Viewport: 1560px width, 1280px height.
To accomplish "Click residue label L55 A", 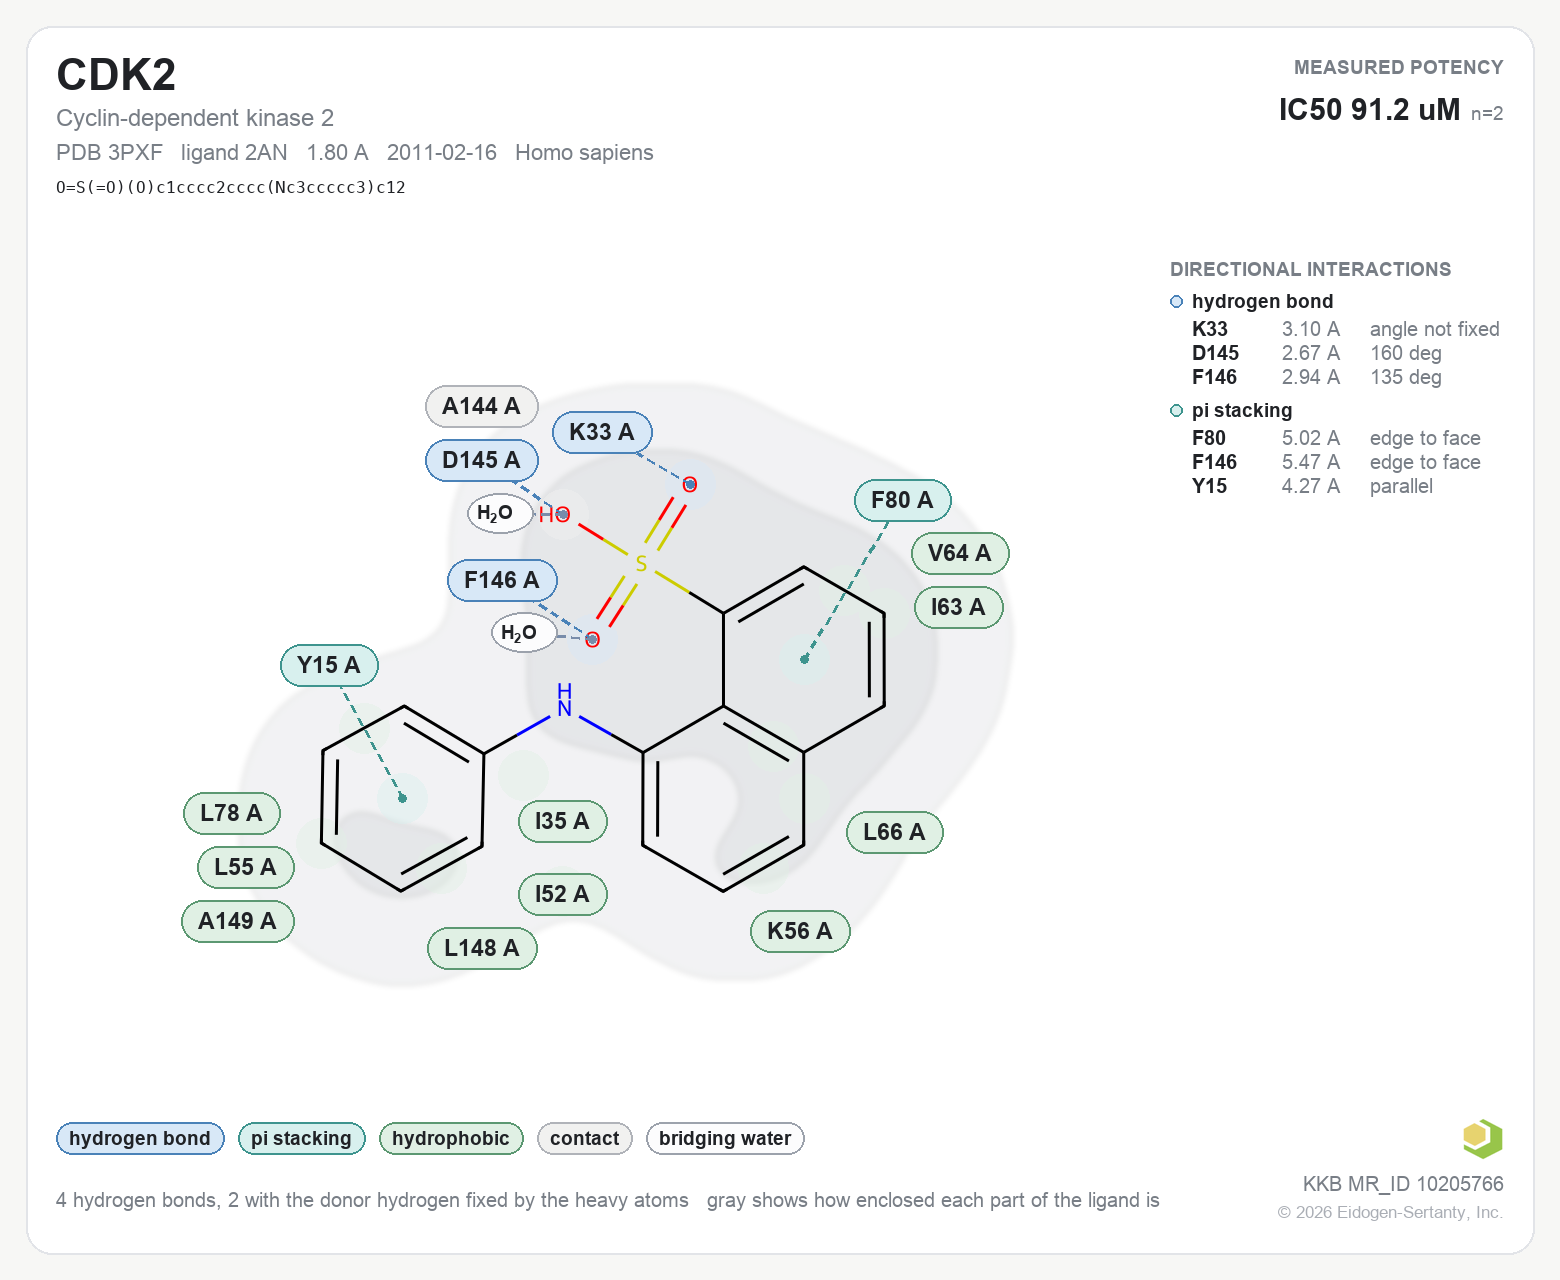I will point(245,867).
